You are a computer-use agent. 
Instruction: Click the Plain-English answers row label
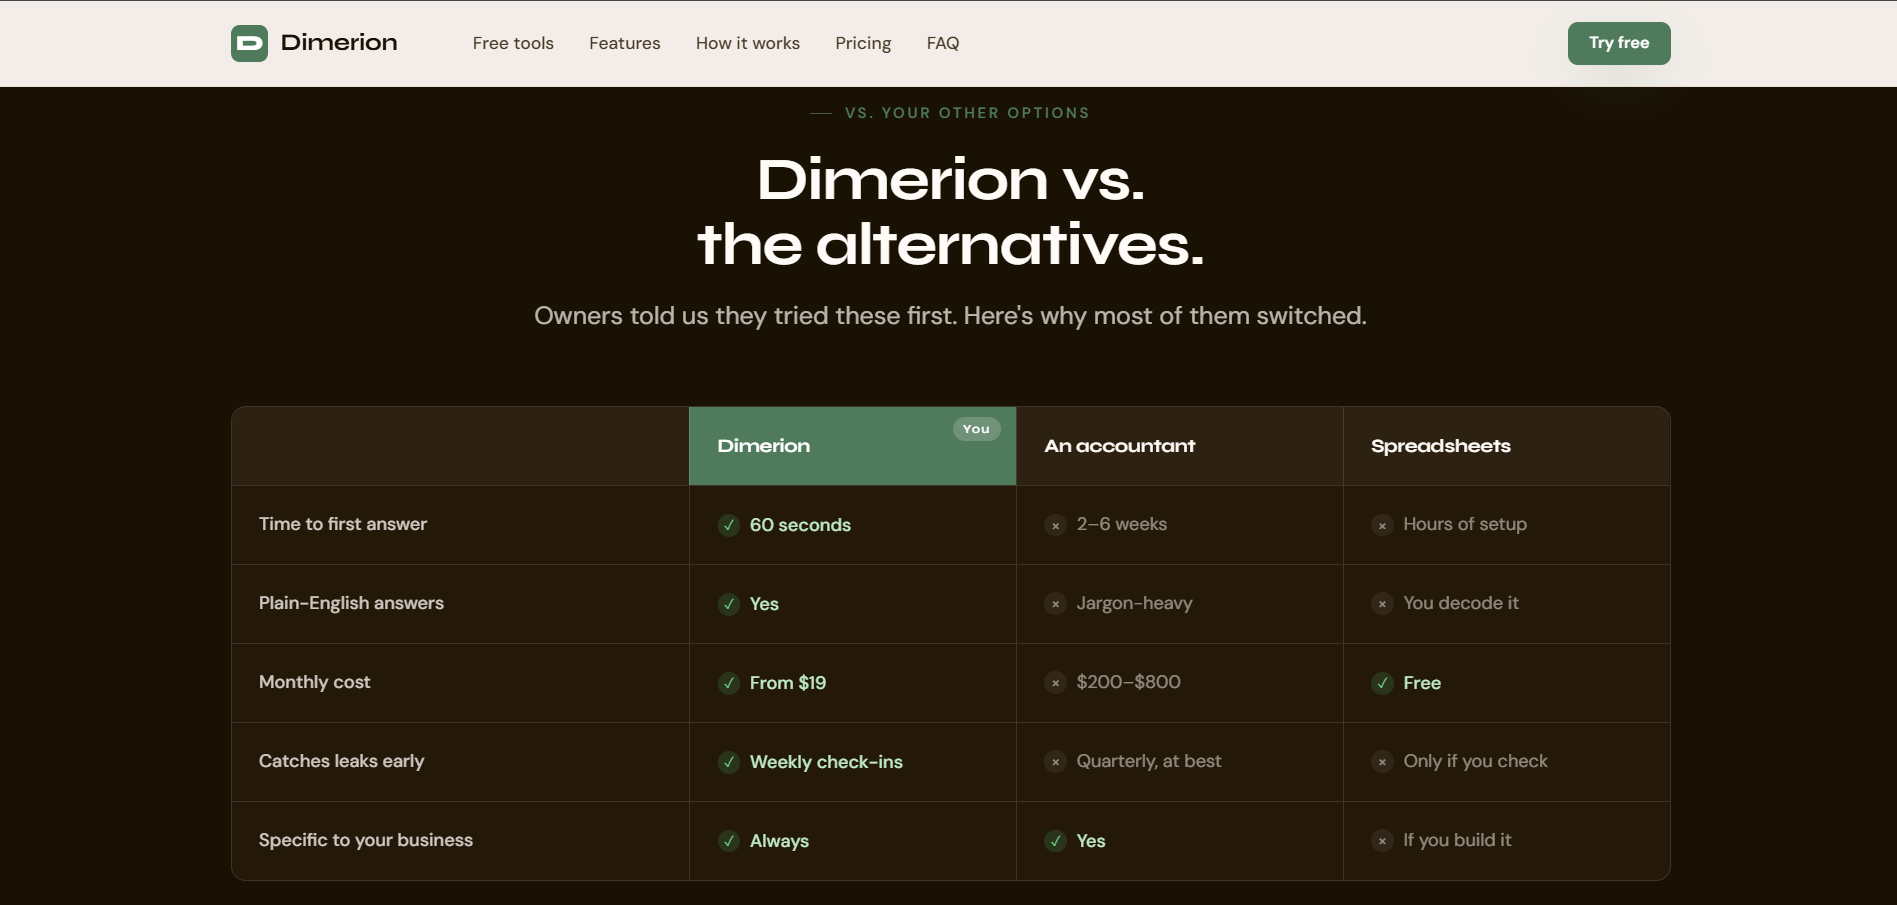[351, 603]
